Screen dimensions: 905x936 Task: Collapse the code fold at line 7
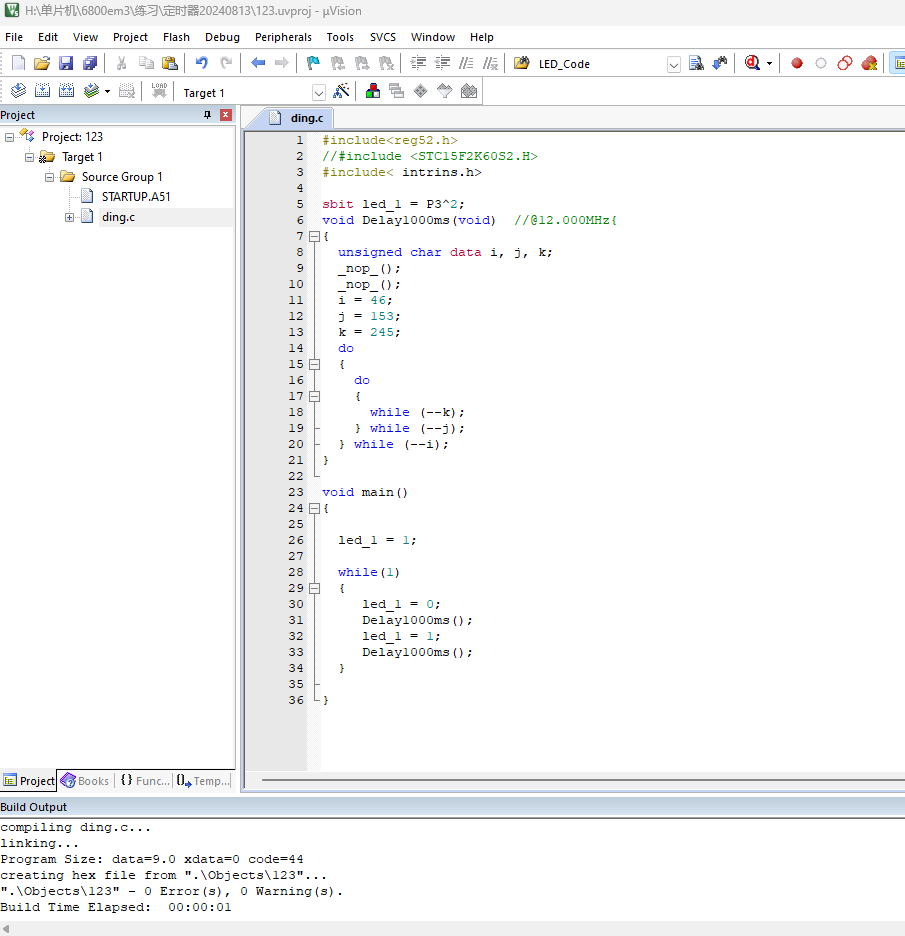[x=315, y=236]
